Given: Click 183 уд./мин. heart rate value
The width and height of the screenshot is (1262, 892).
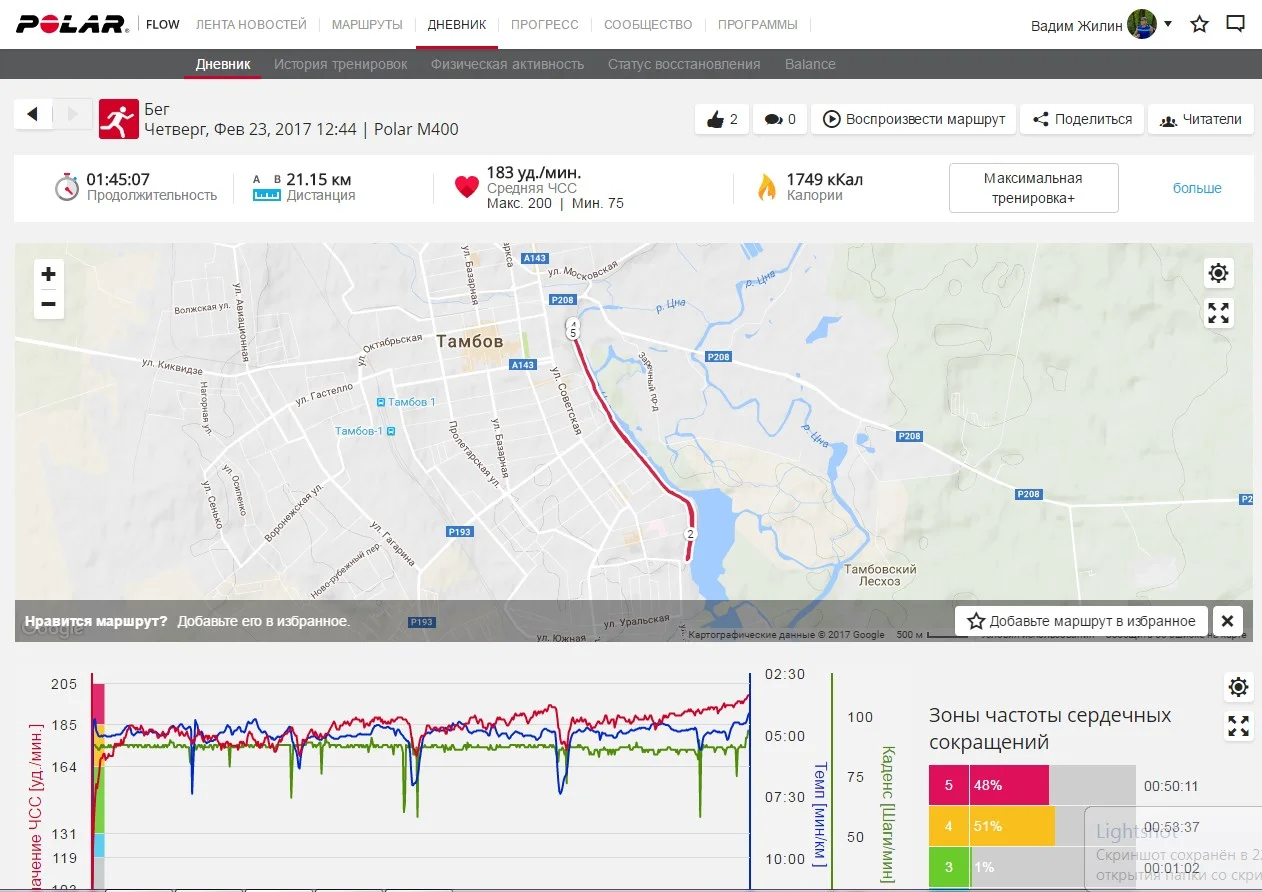Looking at the screenshot, I should point(534,173).
